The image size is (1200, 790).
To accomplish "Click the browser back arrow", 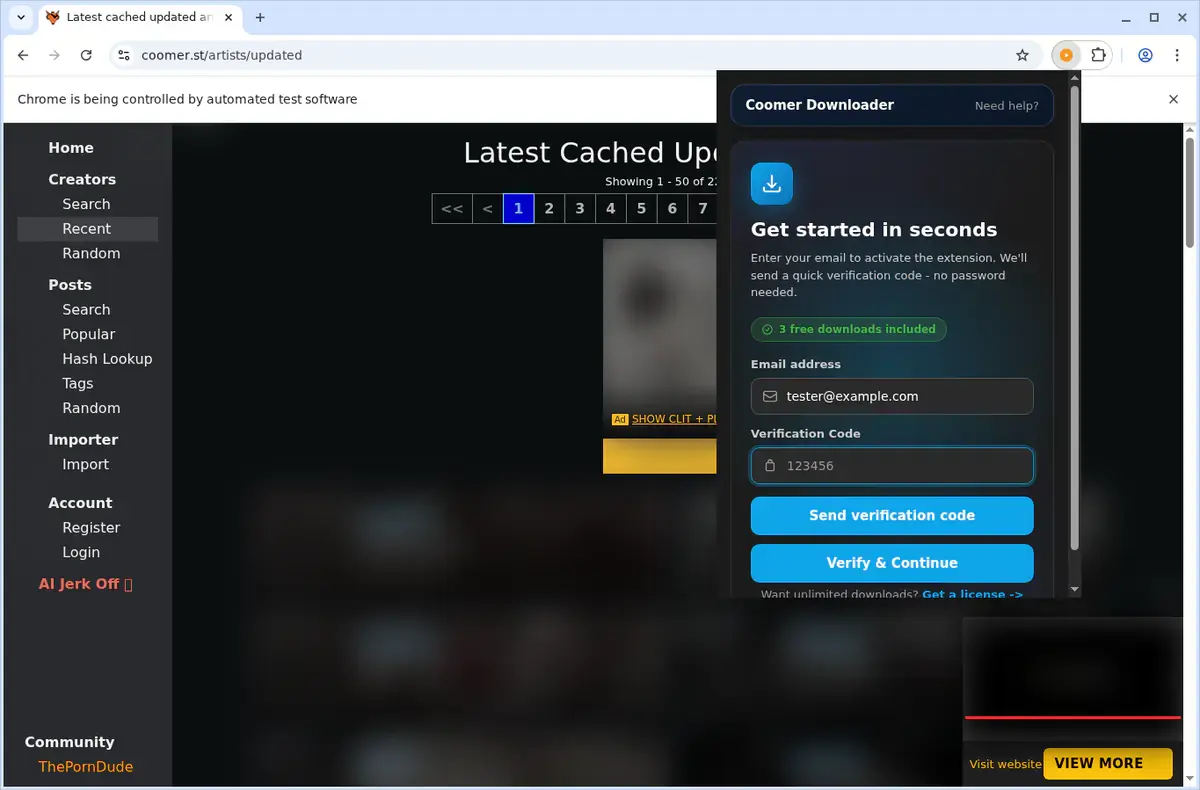I will [x=23, y=55].
